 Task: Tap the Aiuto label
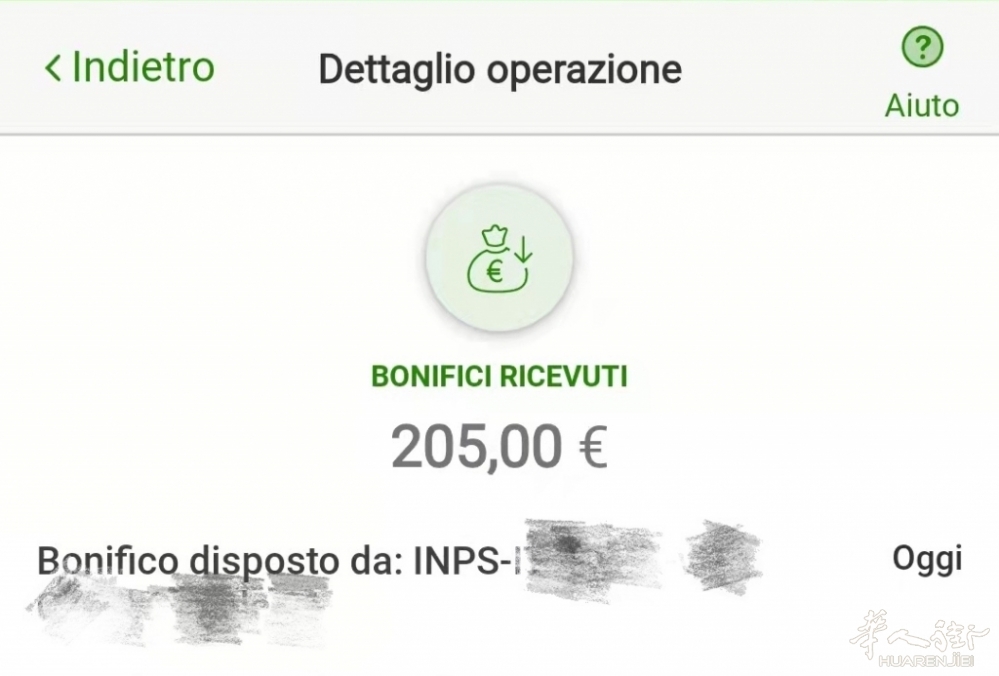[x=921, y=105]
